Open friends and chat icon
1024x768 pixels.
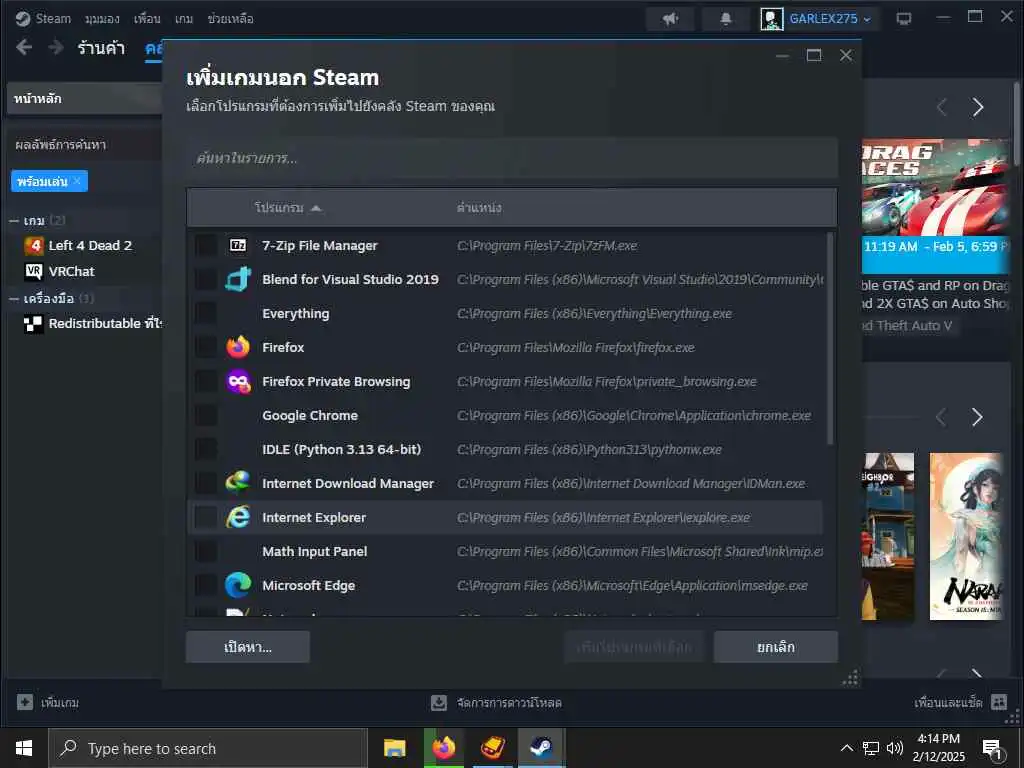click(x=999, y=702)
